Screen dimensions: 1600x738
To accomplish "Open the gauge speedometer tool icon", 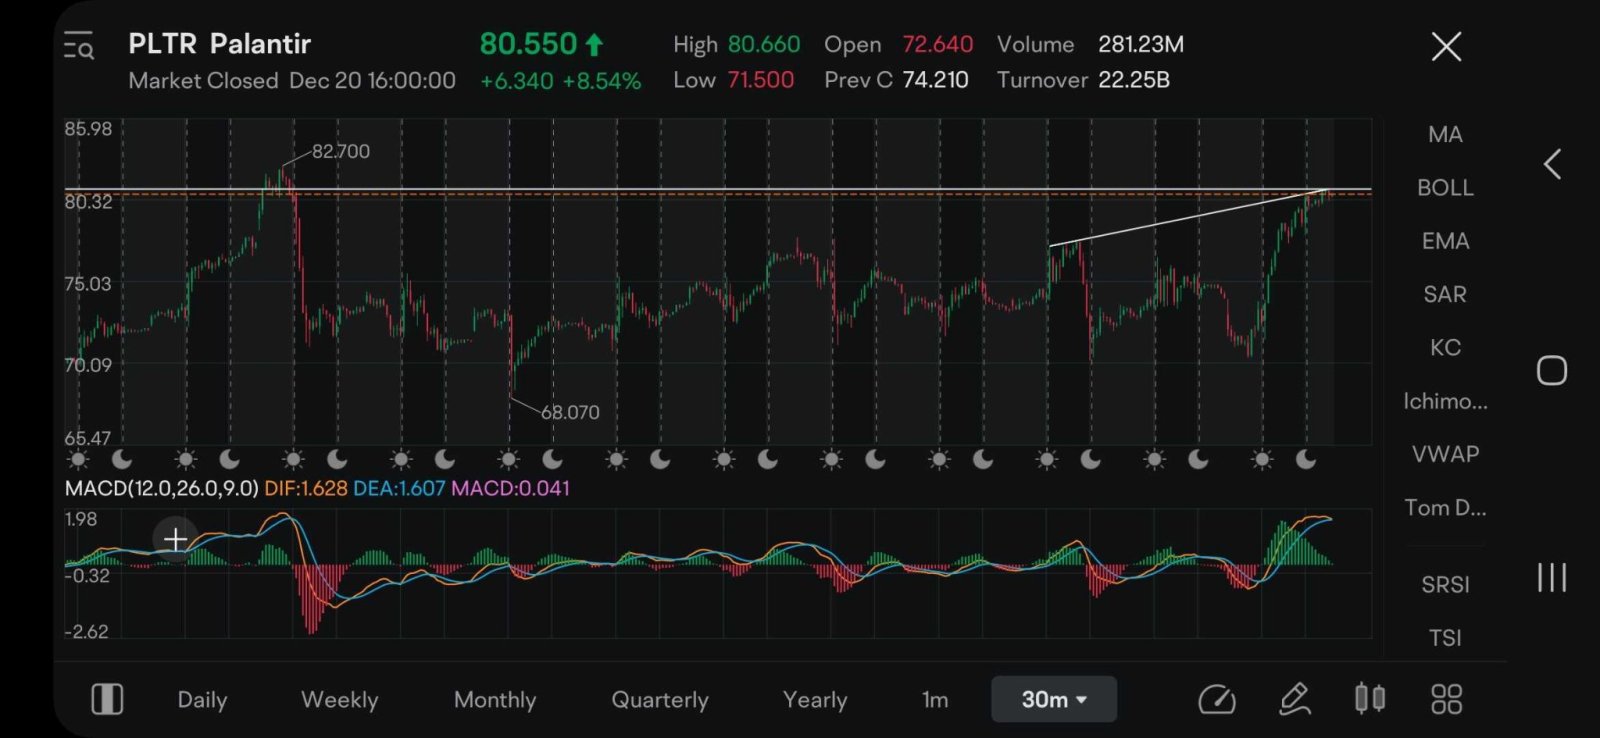I will tap(1217, 699).
